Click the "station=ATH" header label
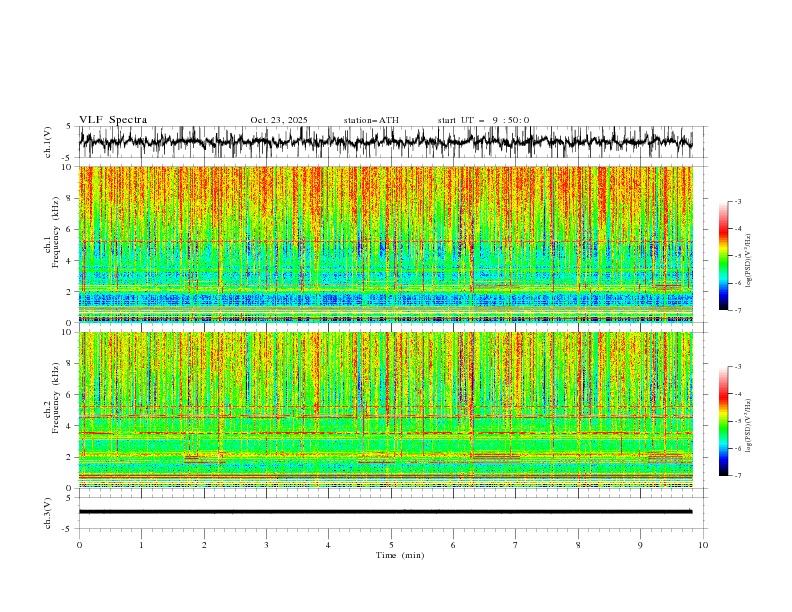Viewport: 792px width, 612px height. (x=371, y=120)
